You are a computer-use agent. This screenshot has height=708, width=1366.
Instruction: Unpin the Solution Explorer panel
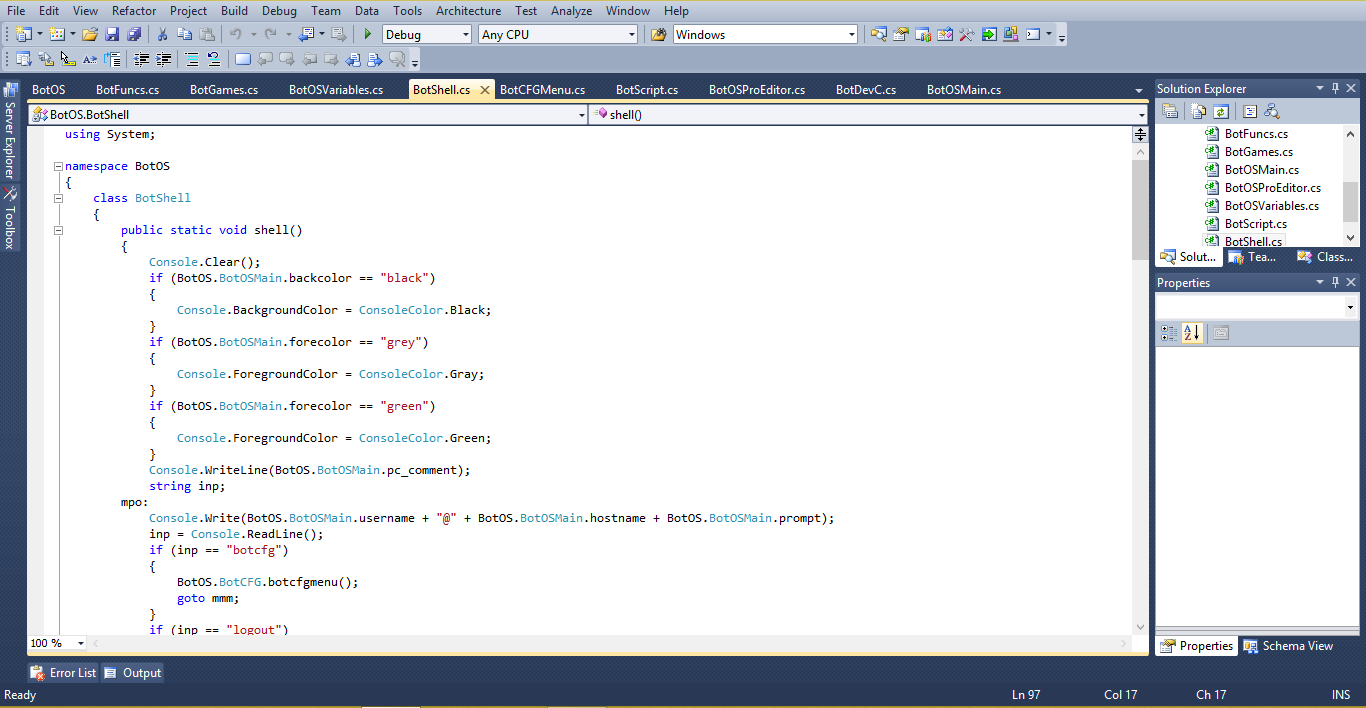pyautogui.click(x=1336, y=87)
